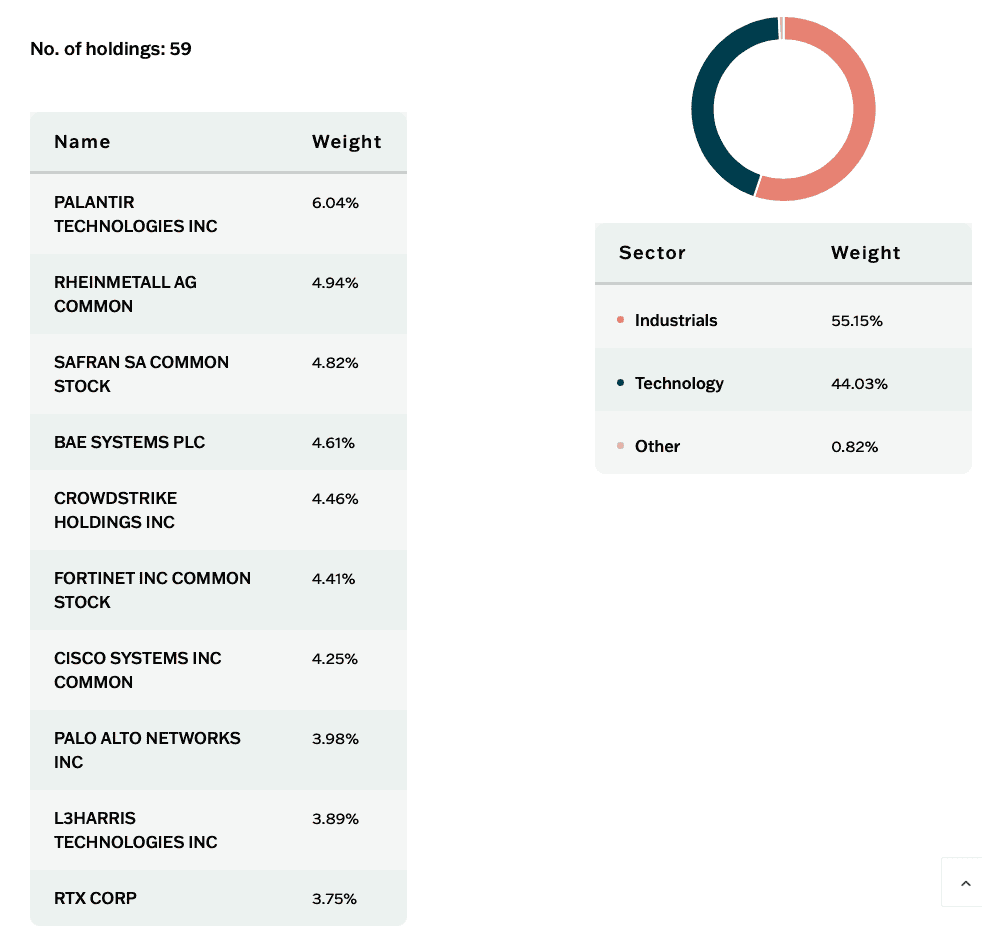982x930 pixels.
Task: Select the Palantir Technologies Inc row
Action: (x=136, y=214)
